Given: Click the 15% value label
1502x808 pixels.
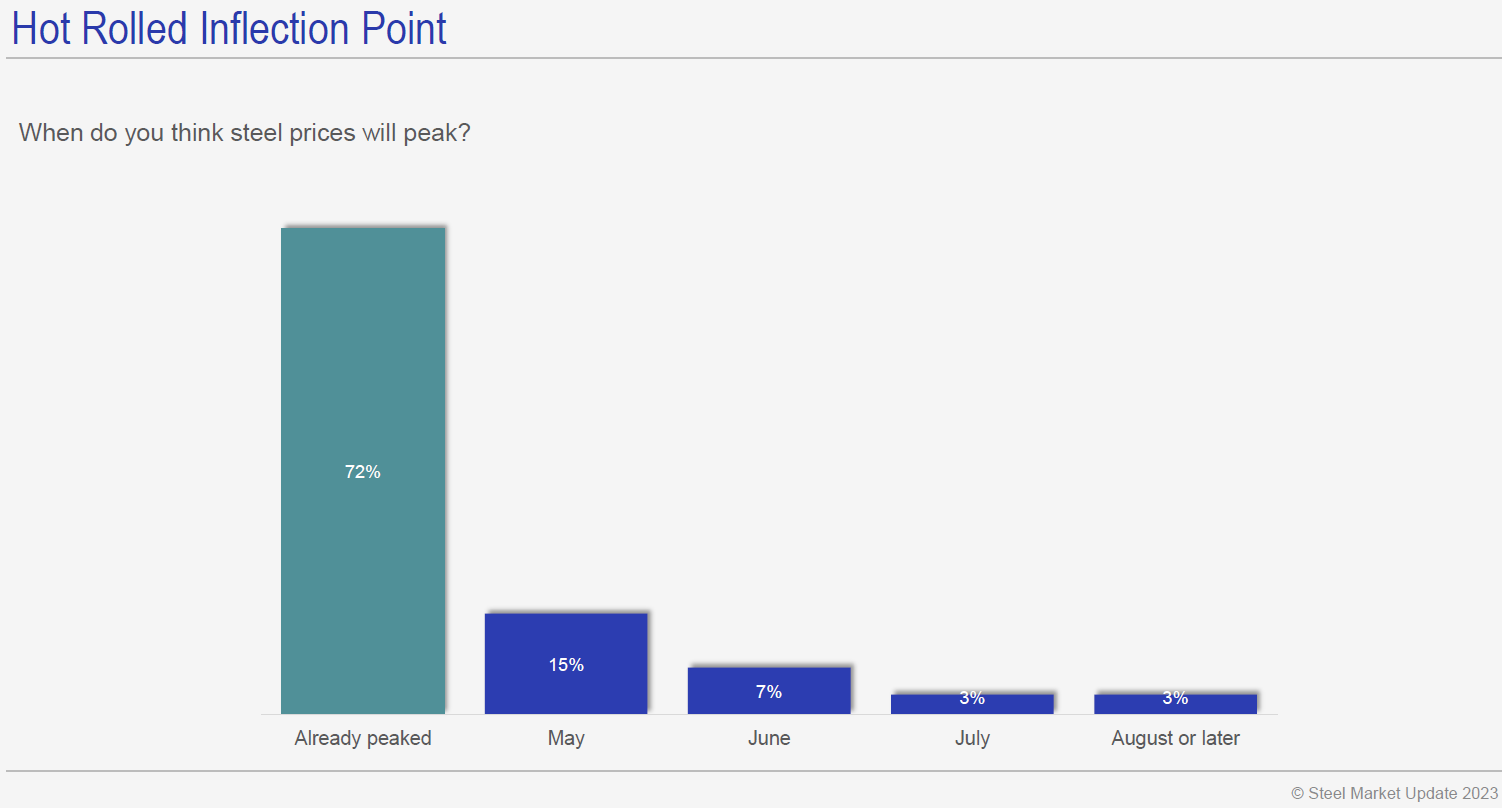Looking at the screenshot, I should [x=566, y=665].
